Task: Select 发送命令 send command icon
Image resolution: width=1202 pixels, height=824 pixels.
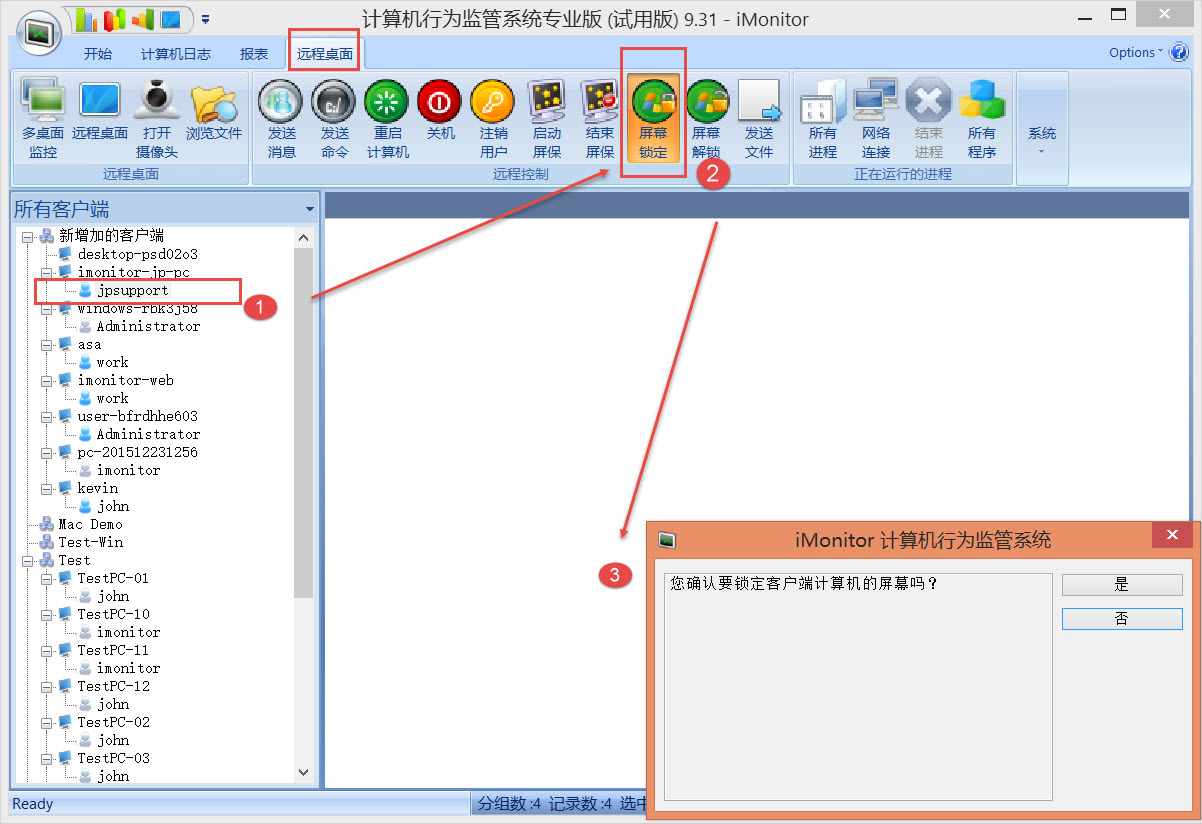Action: click(334, 121)
